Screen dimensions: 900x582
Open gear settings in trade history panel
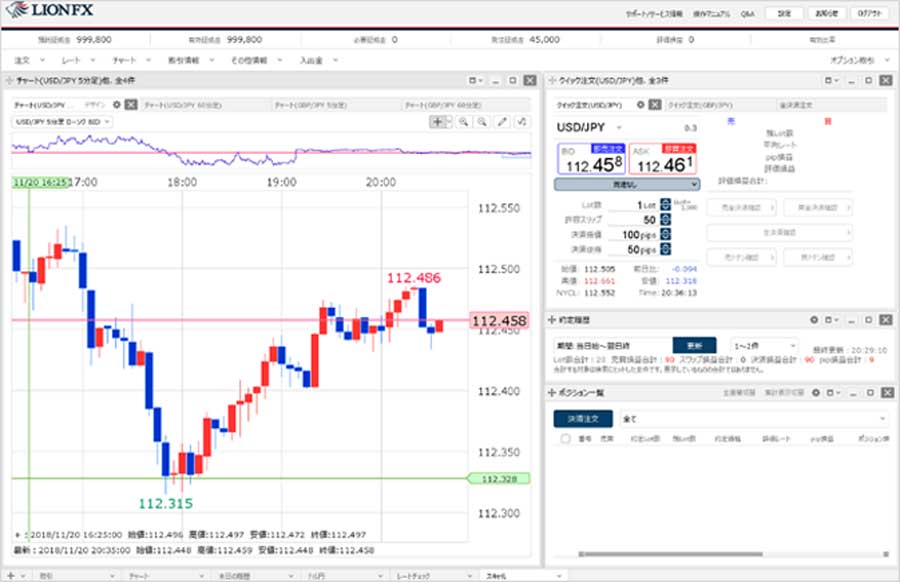[x=814, y=320]
